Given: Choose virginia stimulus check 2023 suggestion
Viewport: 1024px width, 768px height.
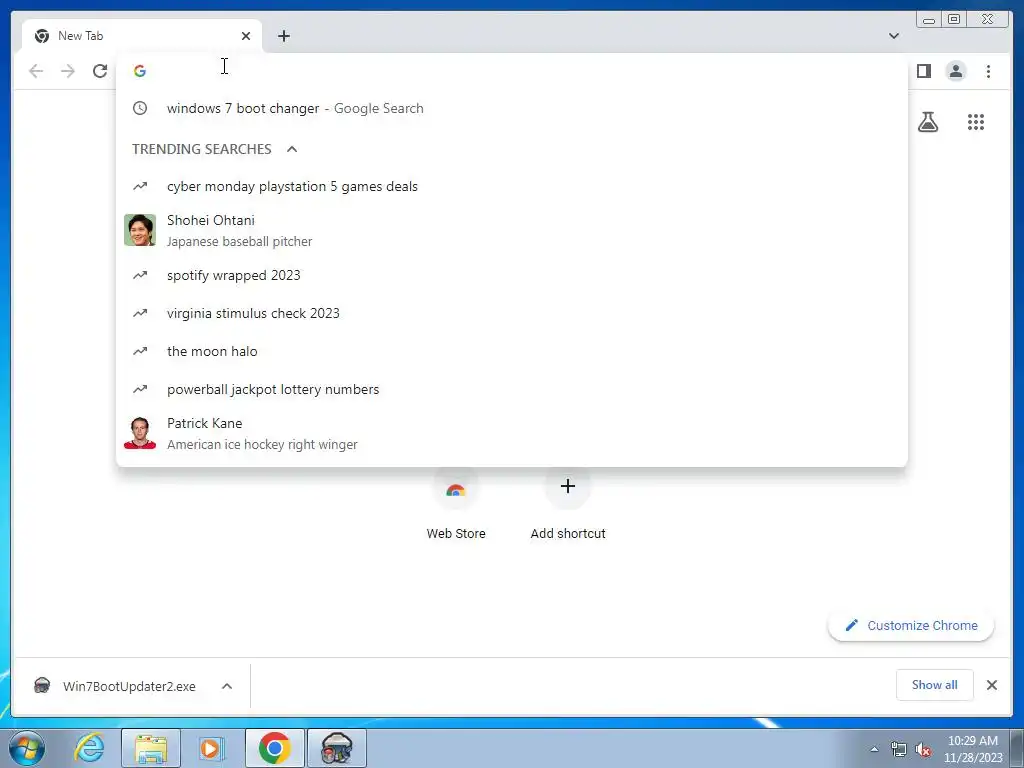Looking at the screenshot, I should pos(511,313).
